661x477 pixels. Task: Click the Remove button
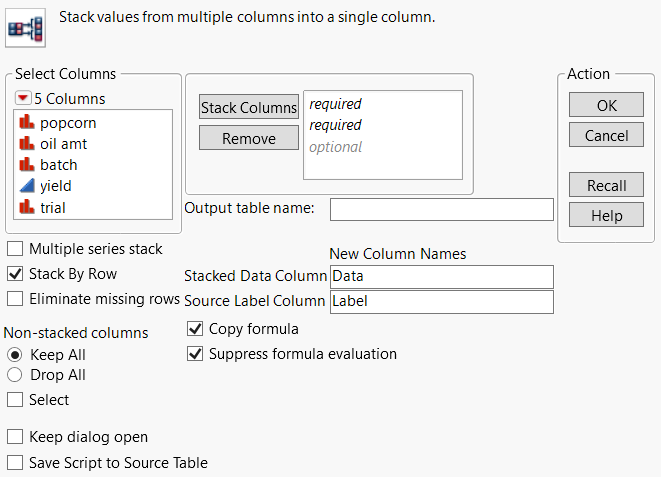[249, 138]
